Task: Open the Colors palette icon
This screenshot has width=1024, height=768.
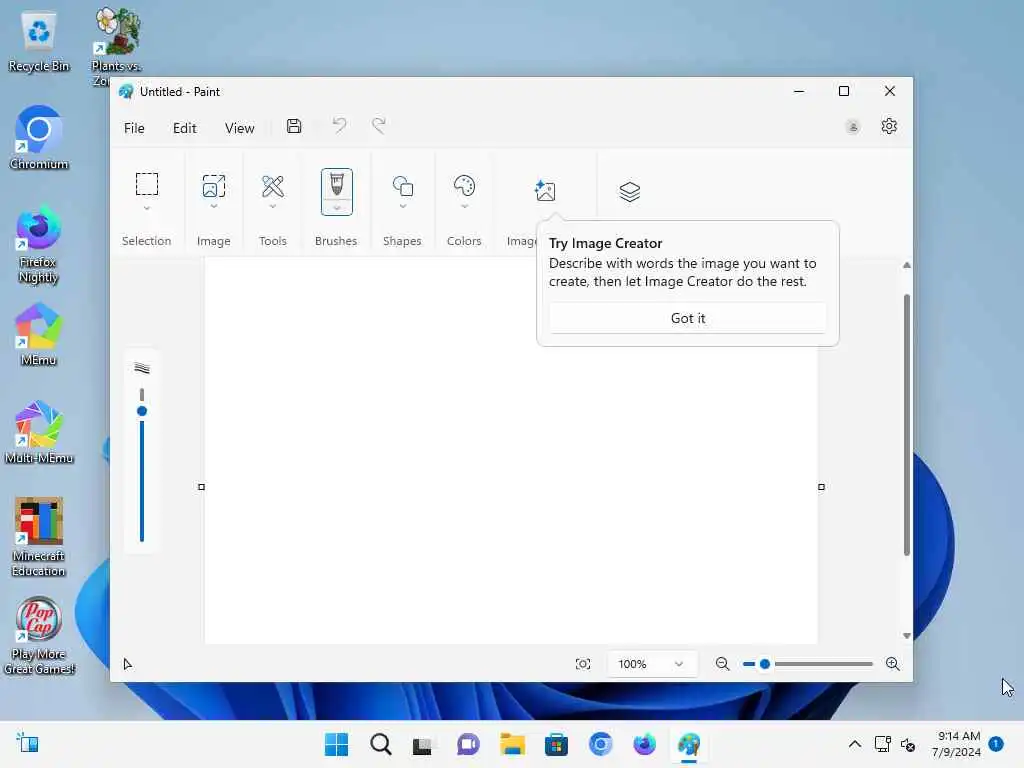Action: 464,186
